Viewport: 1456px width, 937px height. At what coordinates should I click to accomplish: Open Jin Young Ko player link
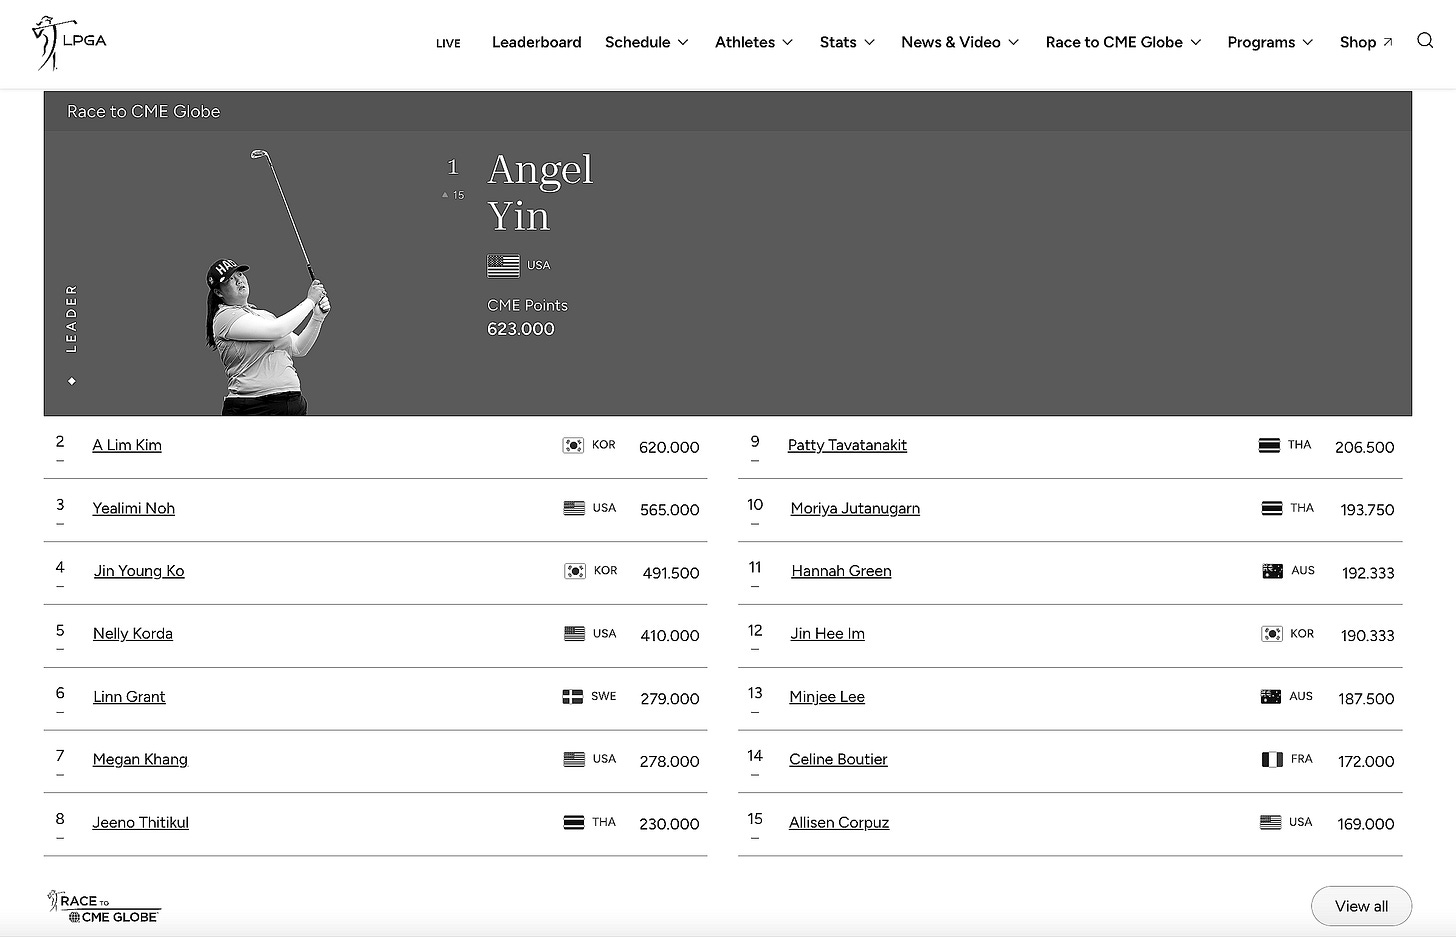pos(139,571)
